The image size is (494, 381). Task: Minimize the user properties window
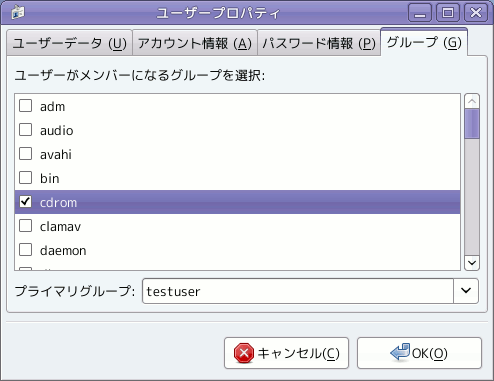tap(420, 13)
